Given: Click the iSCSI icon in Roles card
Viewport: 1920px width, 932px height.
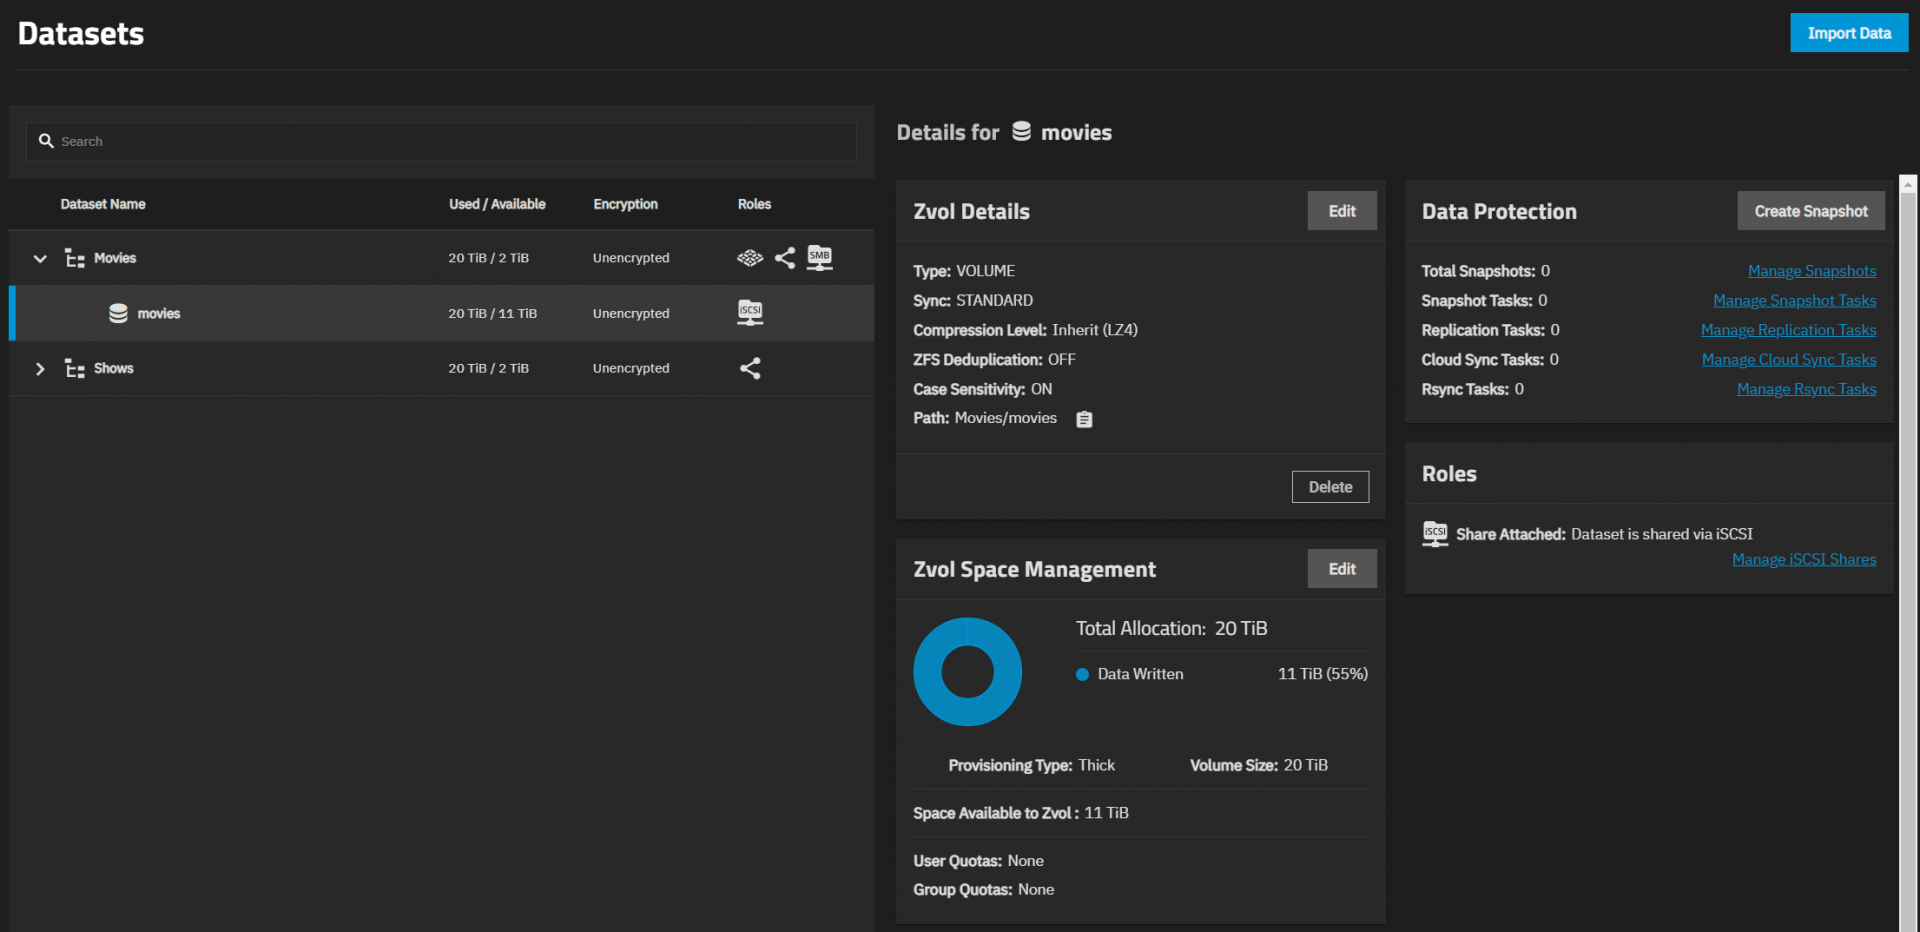Looking at the screenshot, I should (1435, 534).
